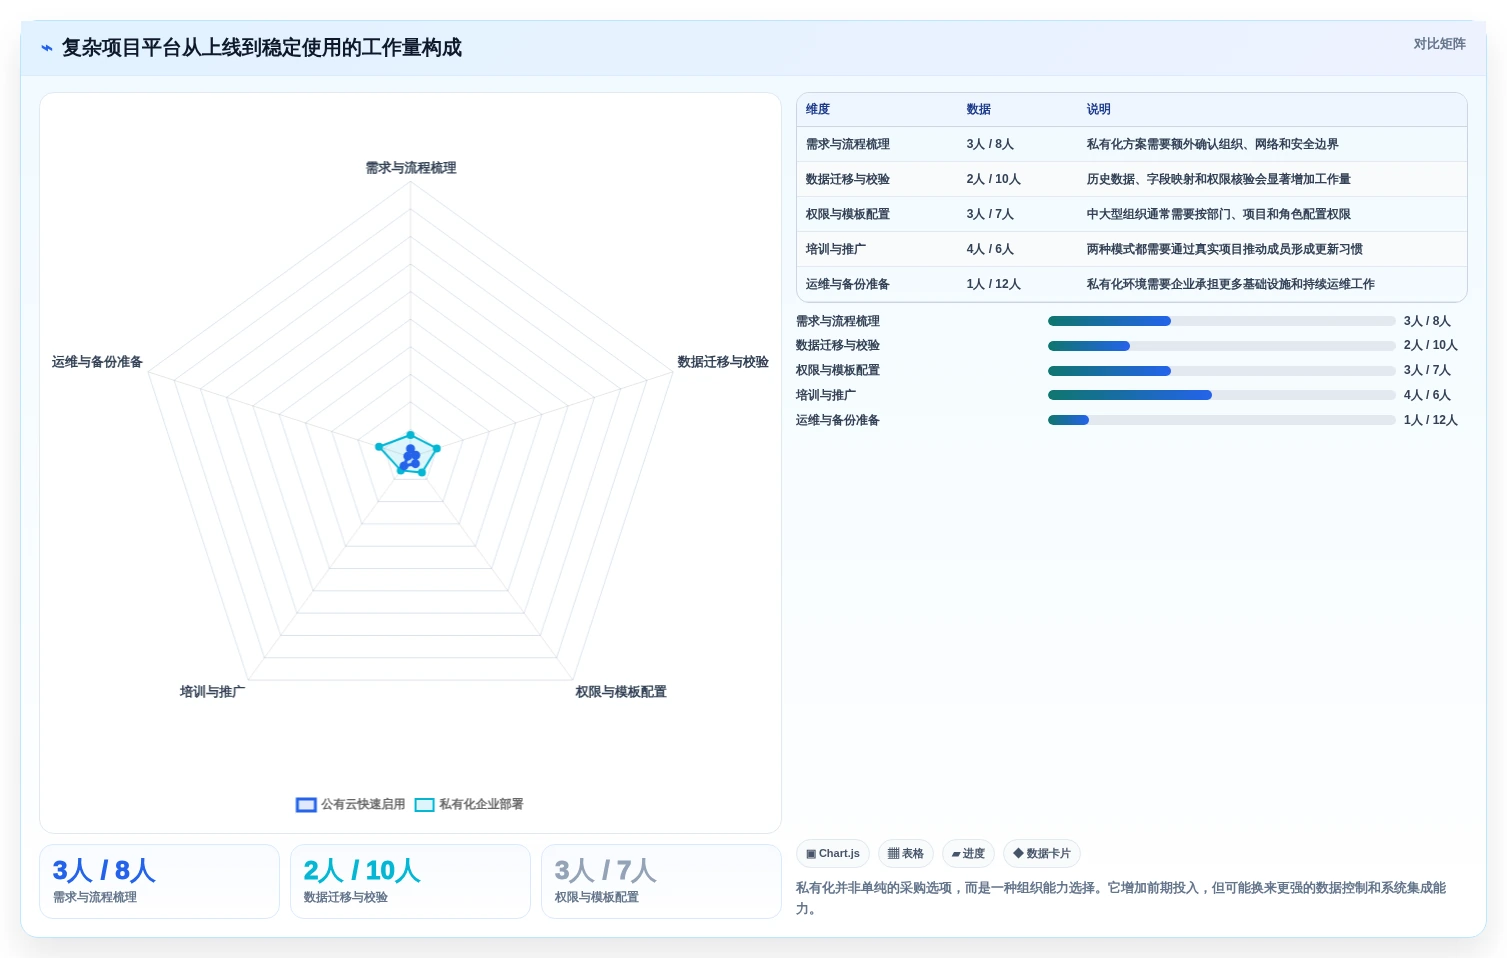
Task: Open the 3人 / 7人 权限与模板配置 card
Action: click(661, 881)
